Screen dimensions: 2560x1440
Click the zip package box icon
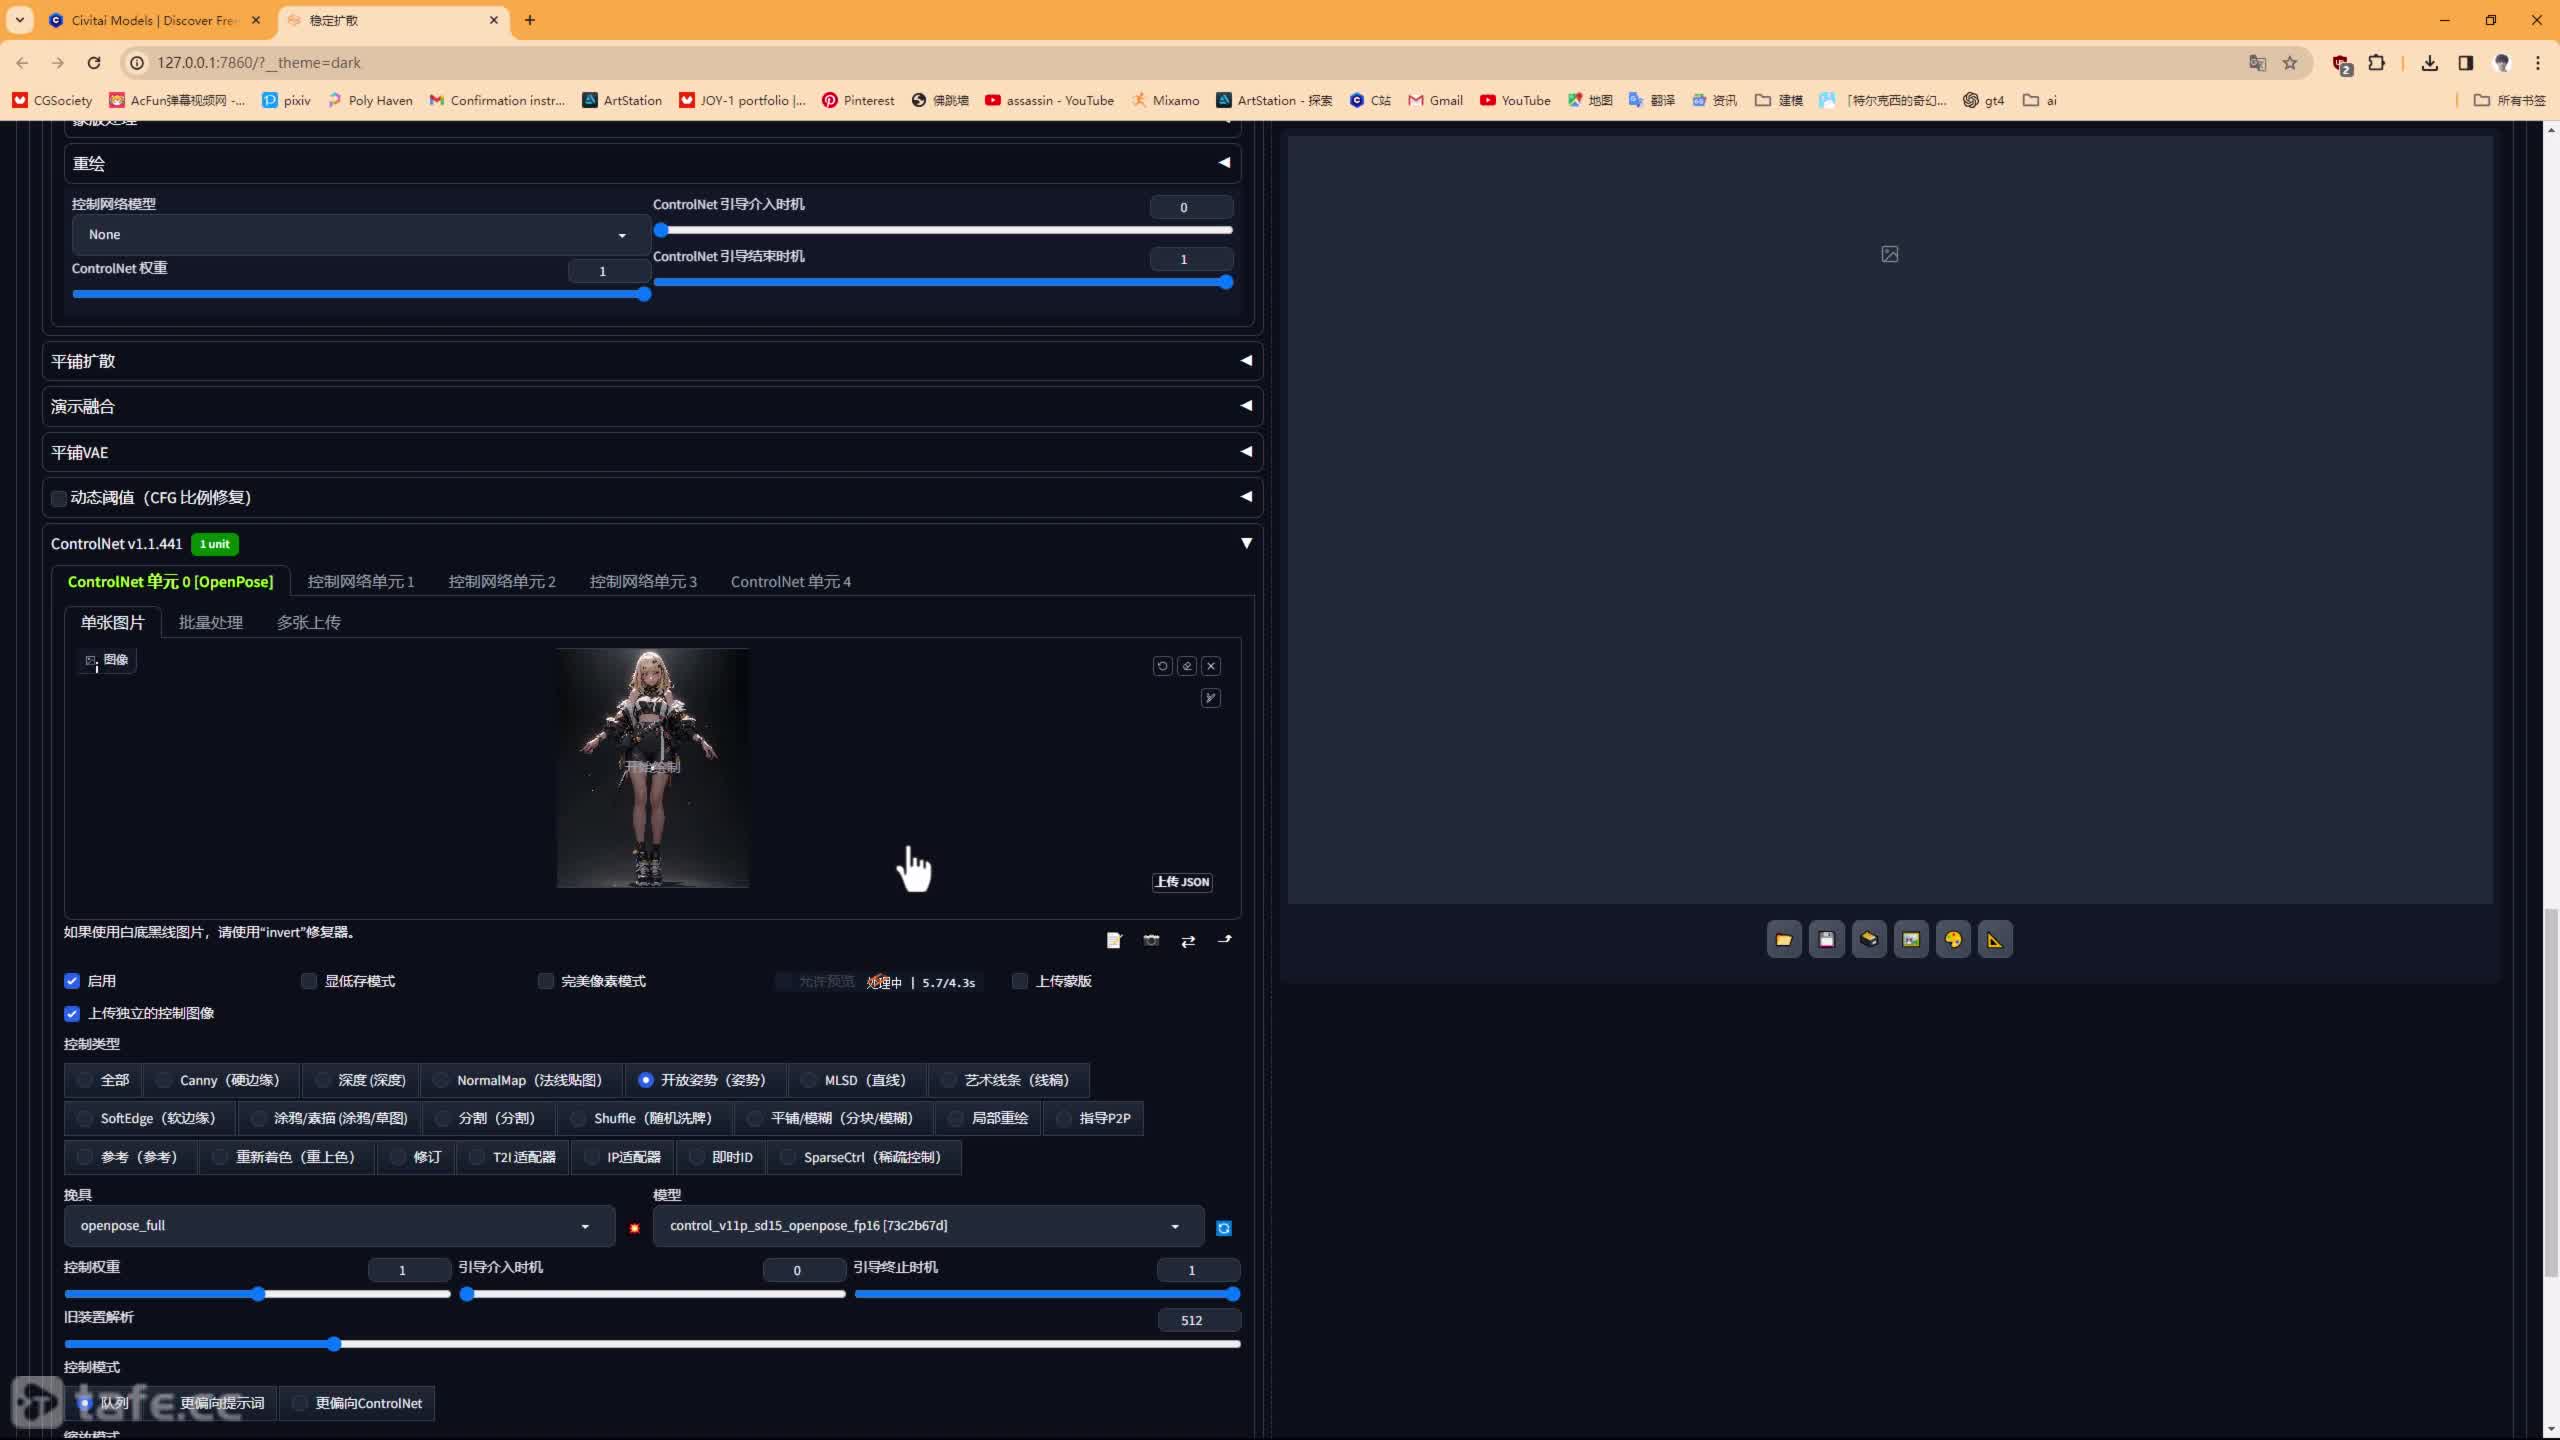(1869, 940)
